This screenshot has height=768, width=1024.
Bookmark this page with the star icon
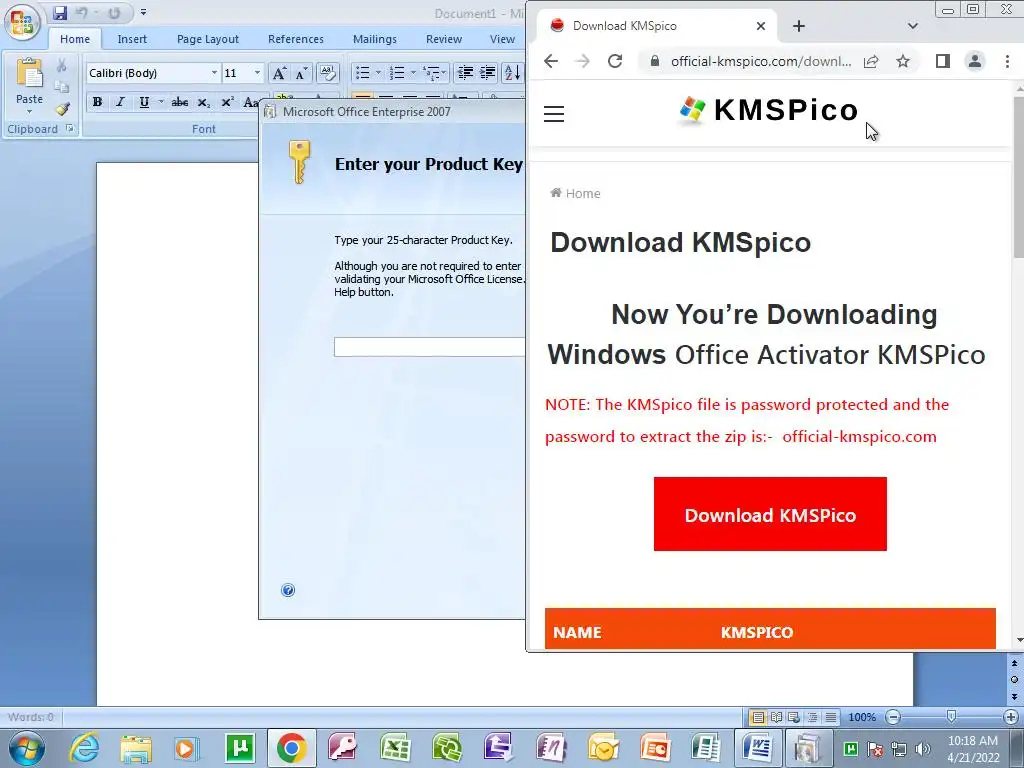(x=903, y=61)
